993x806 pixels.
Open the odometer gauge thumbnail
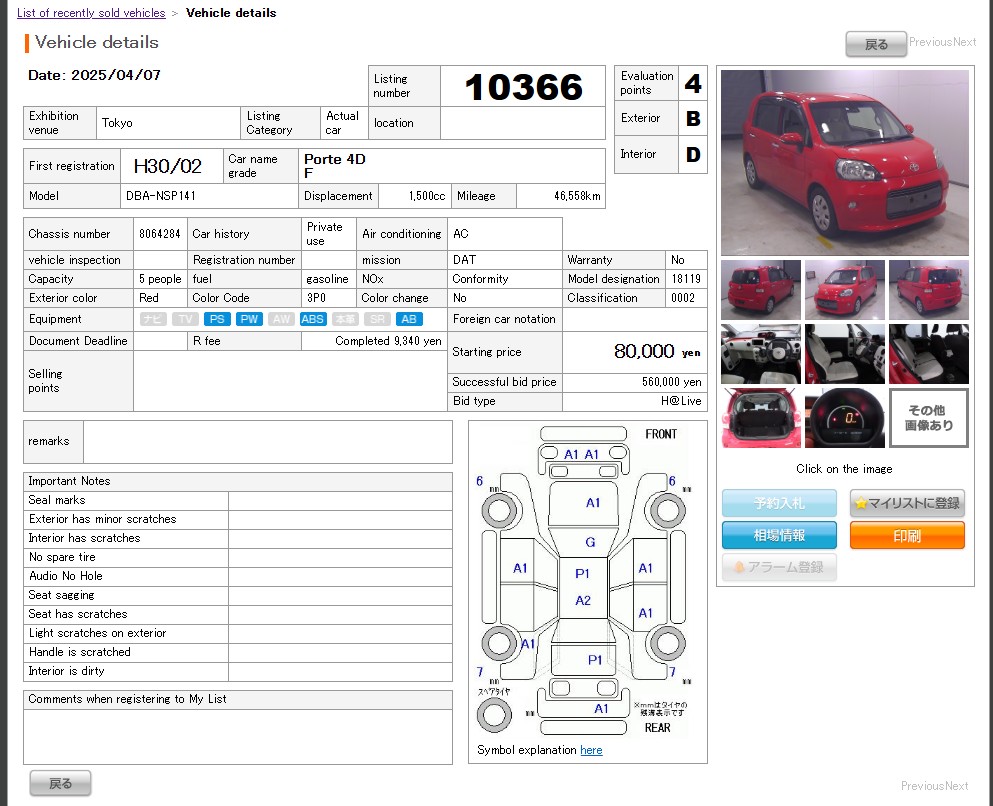844,418
